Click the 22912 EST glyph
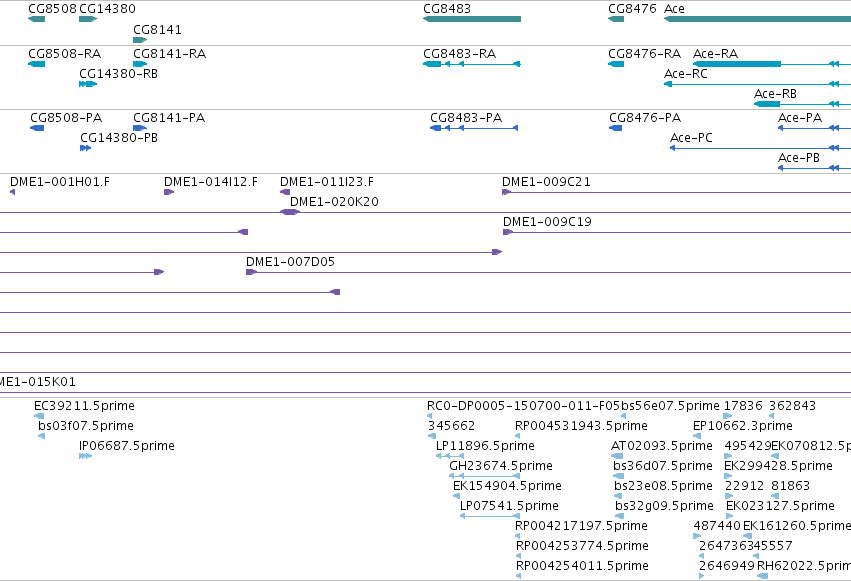The height and width of the screenshot is (581, 851). pos(729,496)
